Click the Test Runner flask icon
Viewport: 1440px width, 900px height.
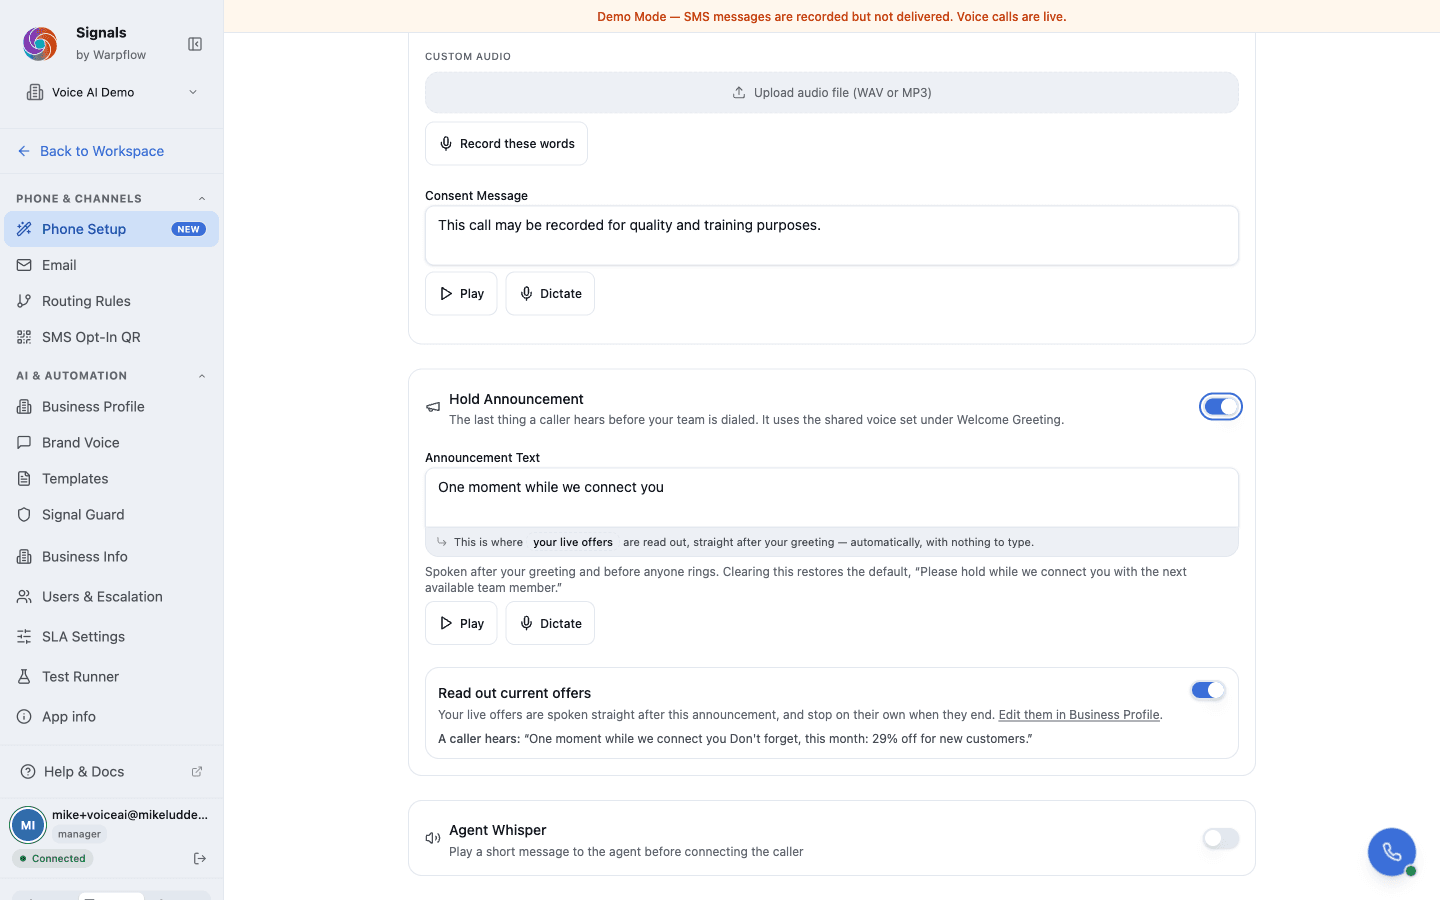[x=24, y=676]
